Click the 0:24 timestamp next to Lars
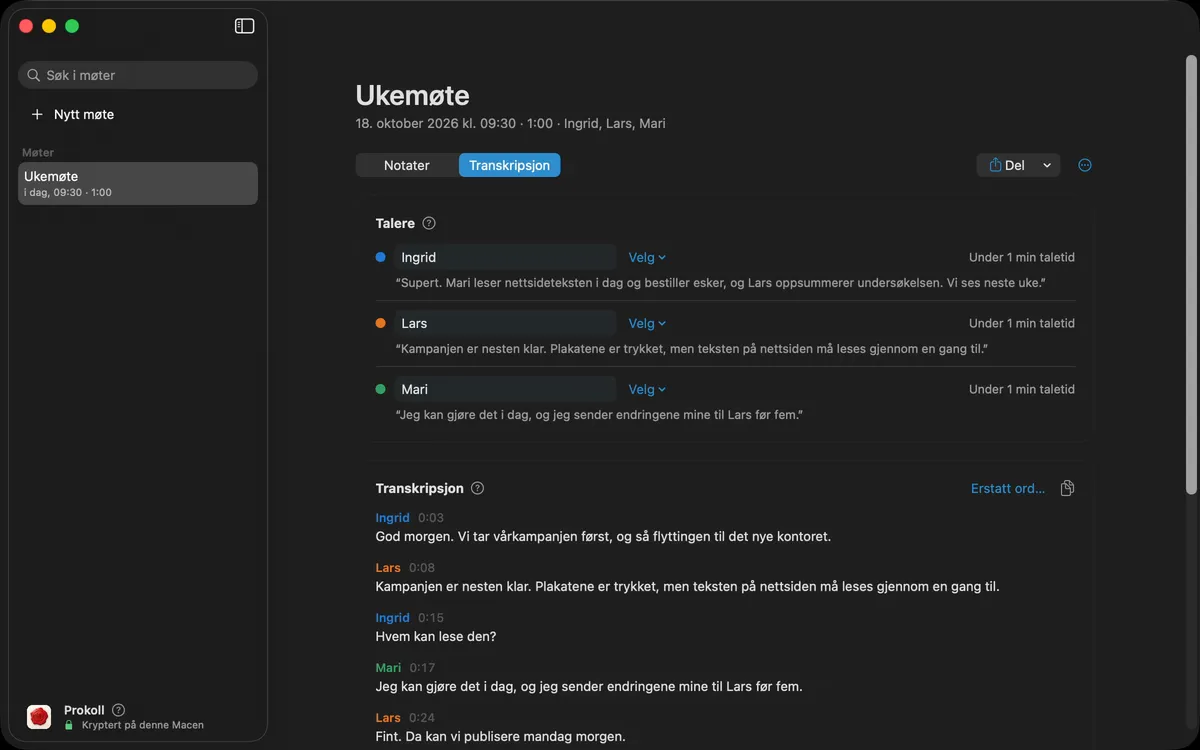The image size is (1200, 750). point(422,718)
